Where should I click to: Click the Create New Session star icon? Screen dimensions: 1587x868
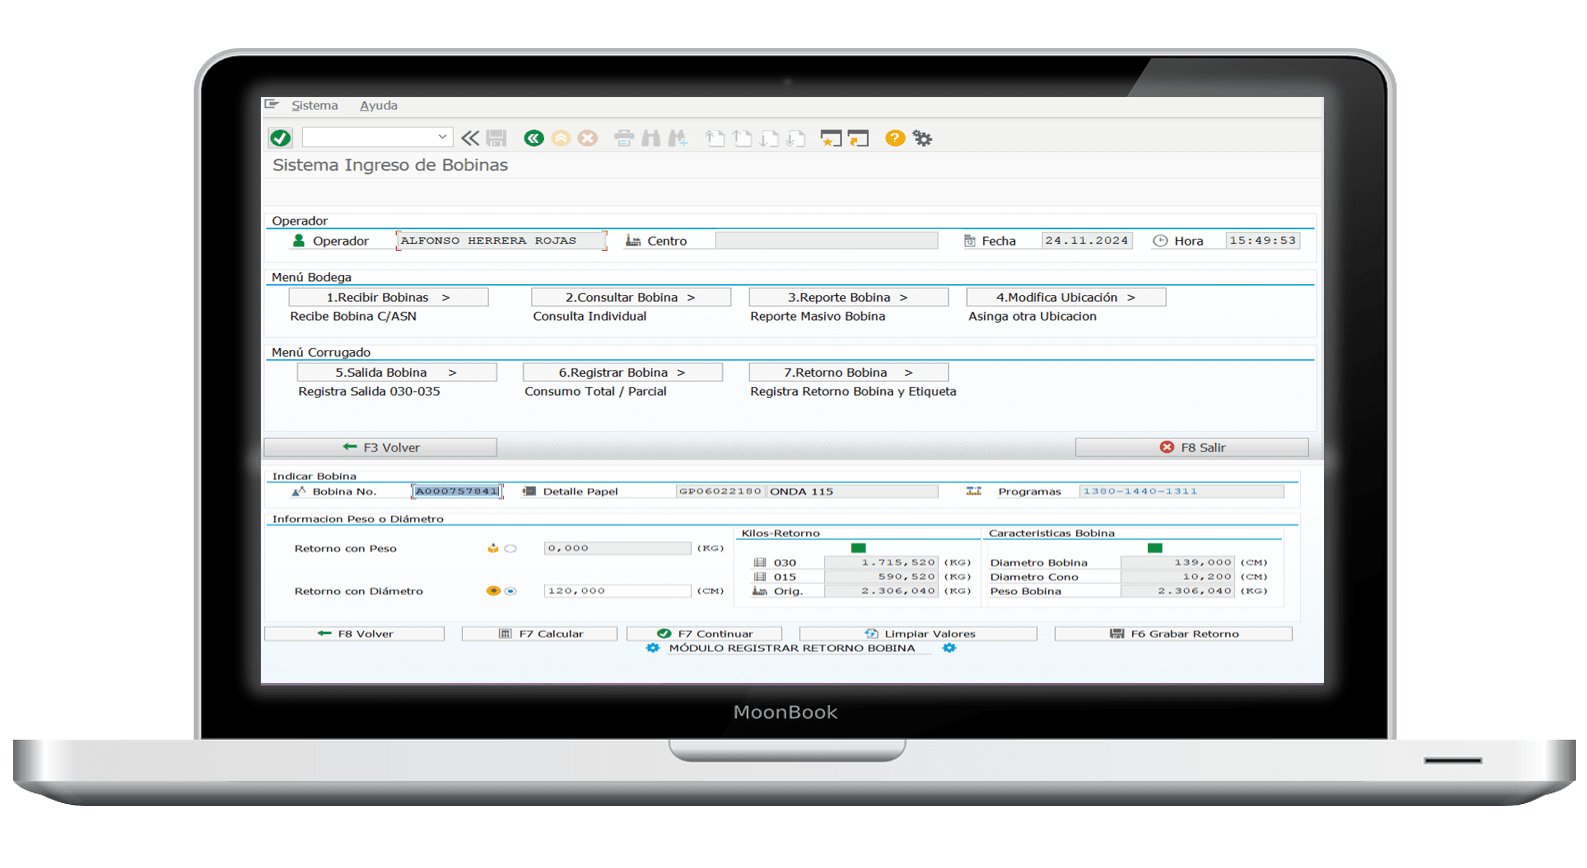[x=831, y=138]
